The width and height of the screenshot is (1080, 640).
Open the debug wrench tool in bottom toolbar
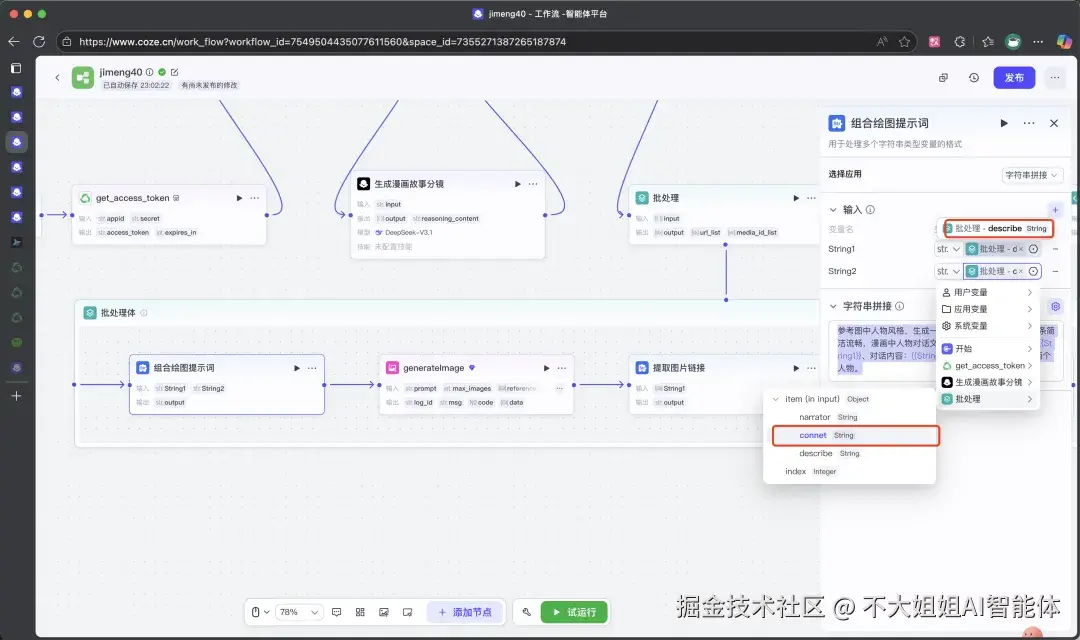526,612
